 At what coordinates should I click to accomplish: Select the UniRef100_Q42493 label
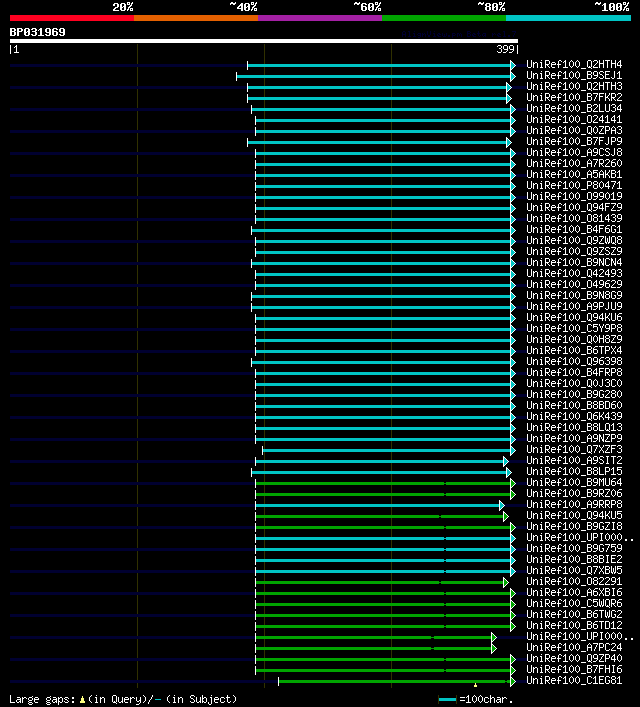[574, 273]
